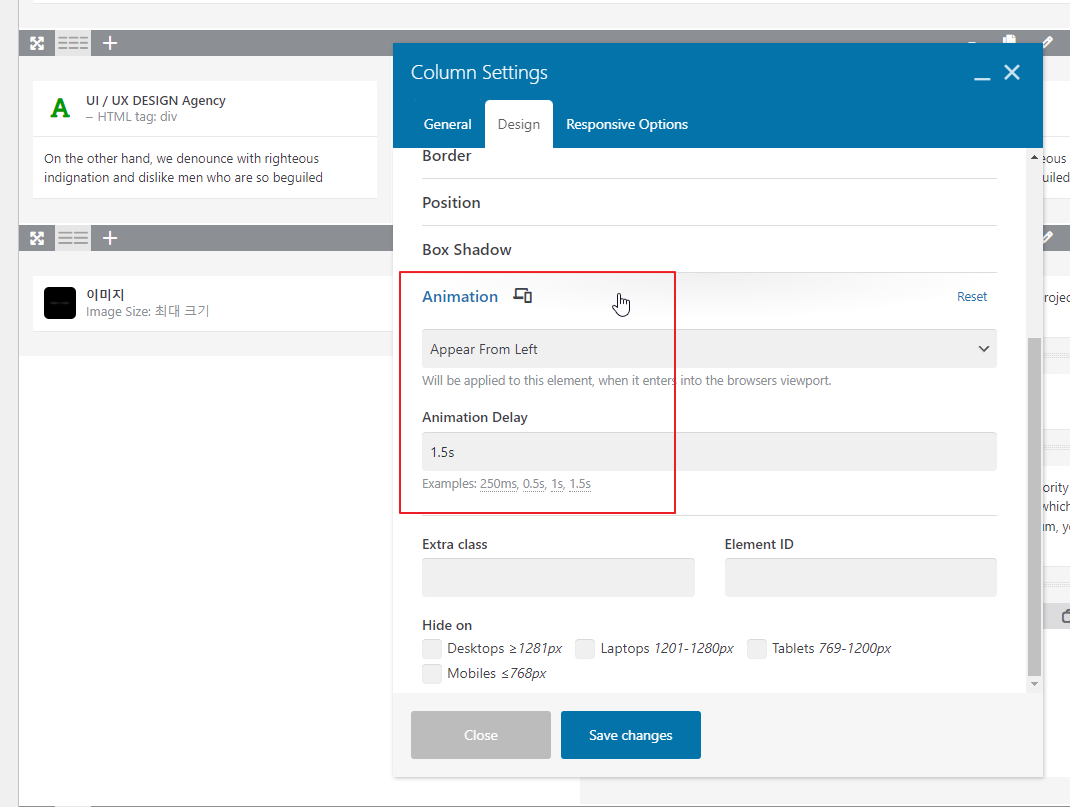The height and width of the screenshot is (807, 1070).
Task: Open the Responsive Options tab
Action: tap(626, 124)
